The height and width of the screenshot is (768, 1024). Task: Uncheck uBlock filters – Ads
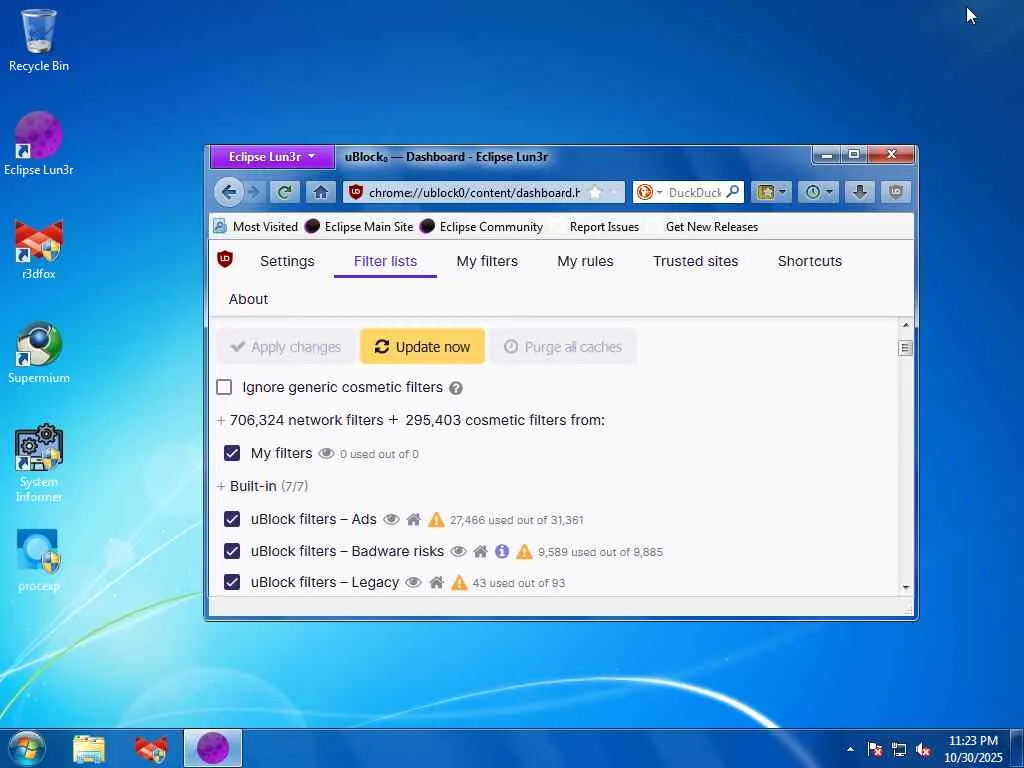pos(232,519)
